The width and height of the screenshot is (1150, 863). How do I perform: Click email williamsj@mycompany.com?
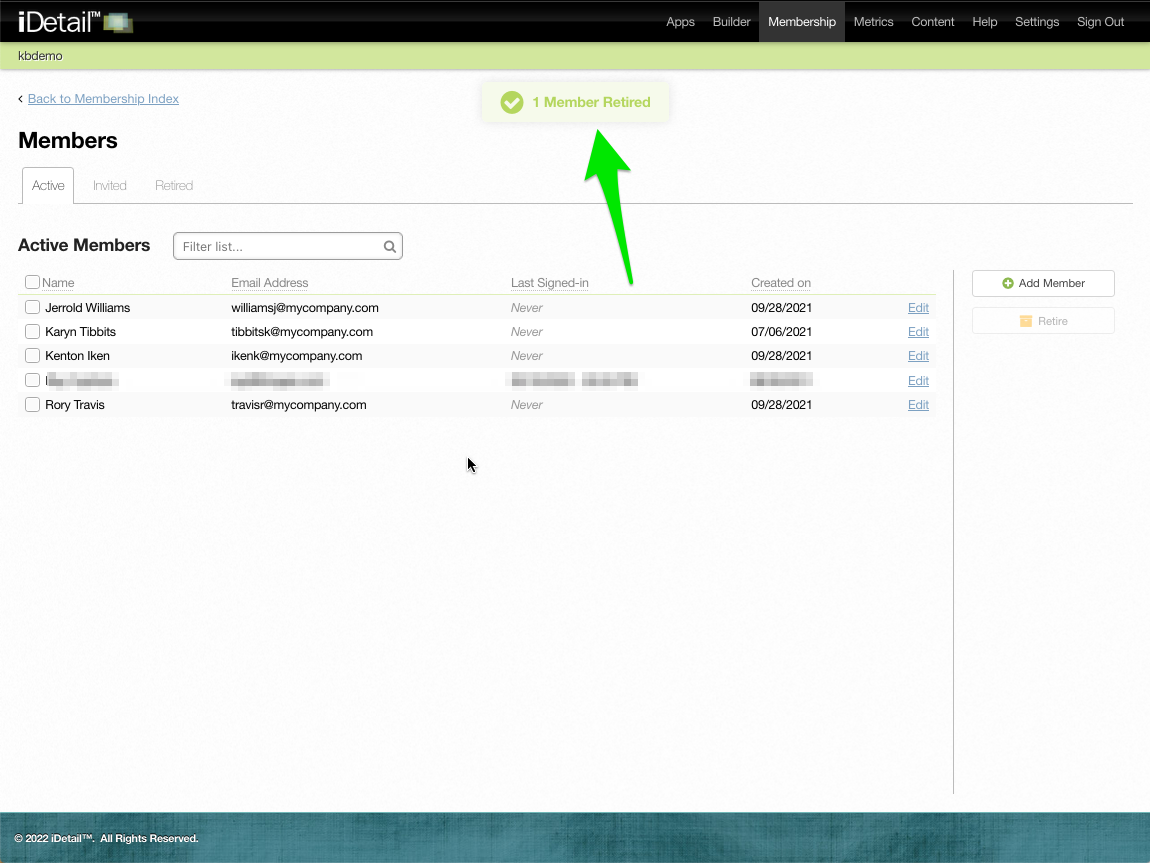coord(304,308)
